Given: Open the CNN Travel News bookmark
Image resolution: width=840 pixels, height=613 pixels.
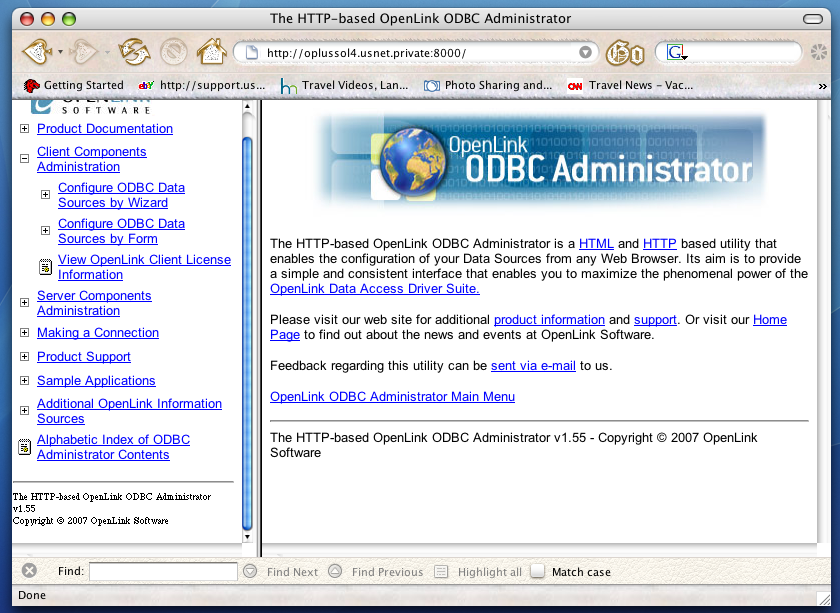Looking at the screenshot, I should [630, 86].
